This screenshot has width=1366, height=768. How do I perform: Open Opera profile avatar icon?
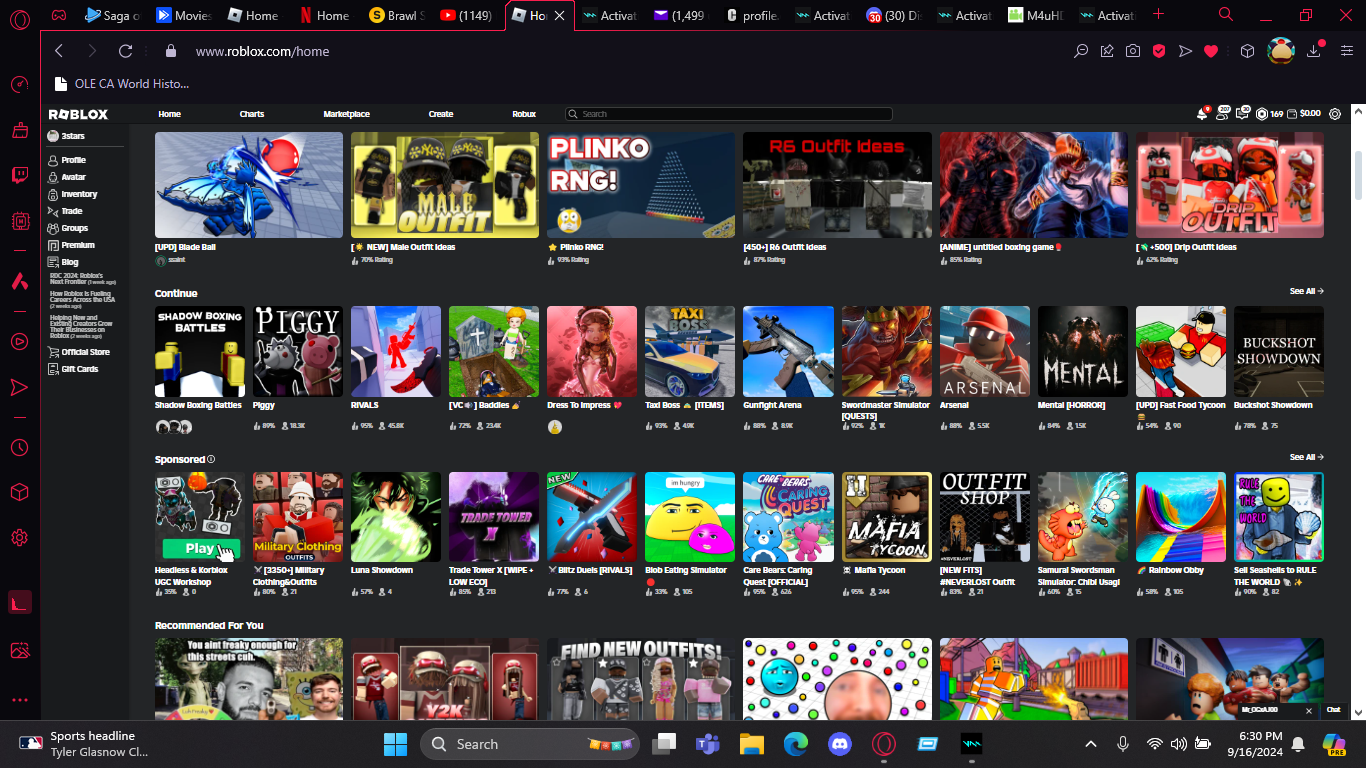point(1281,50)
